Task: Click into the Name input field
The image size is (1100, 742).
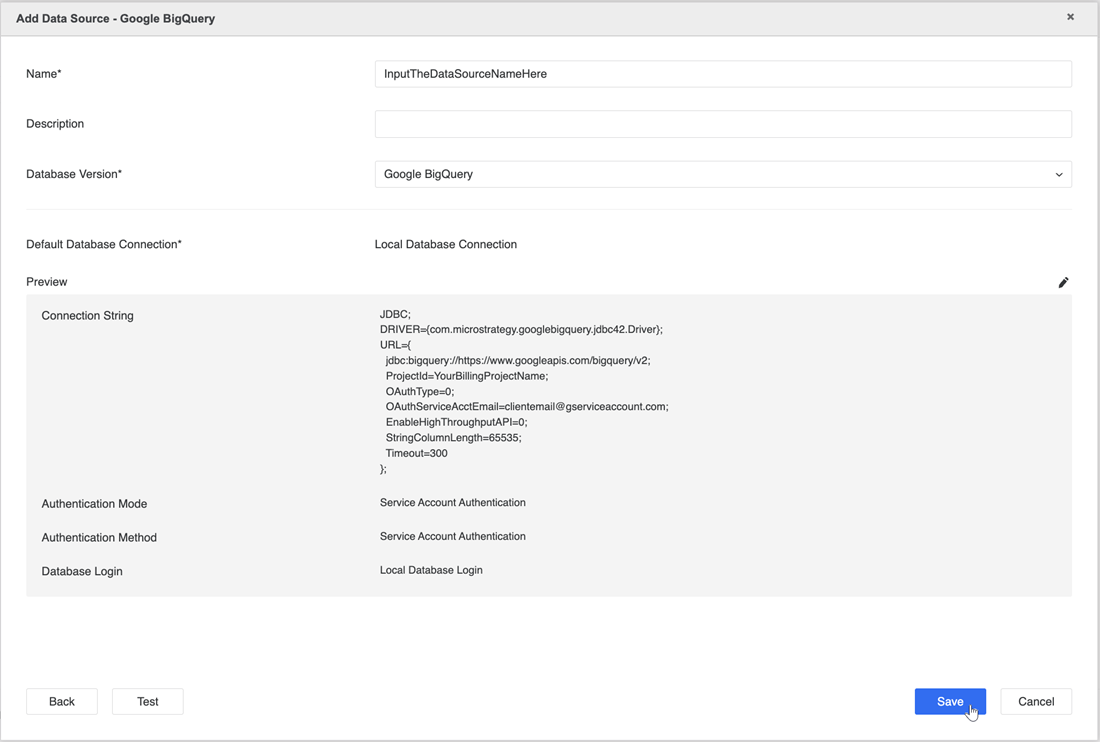Action: coord(722,74)
